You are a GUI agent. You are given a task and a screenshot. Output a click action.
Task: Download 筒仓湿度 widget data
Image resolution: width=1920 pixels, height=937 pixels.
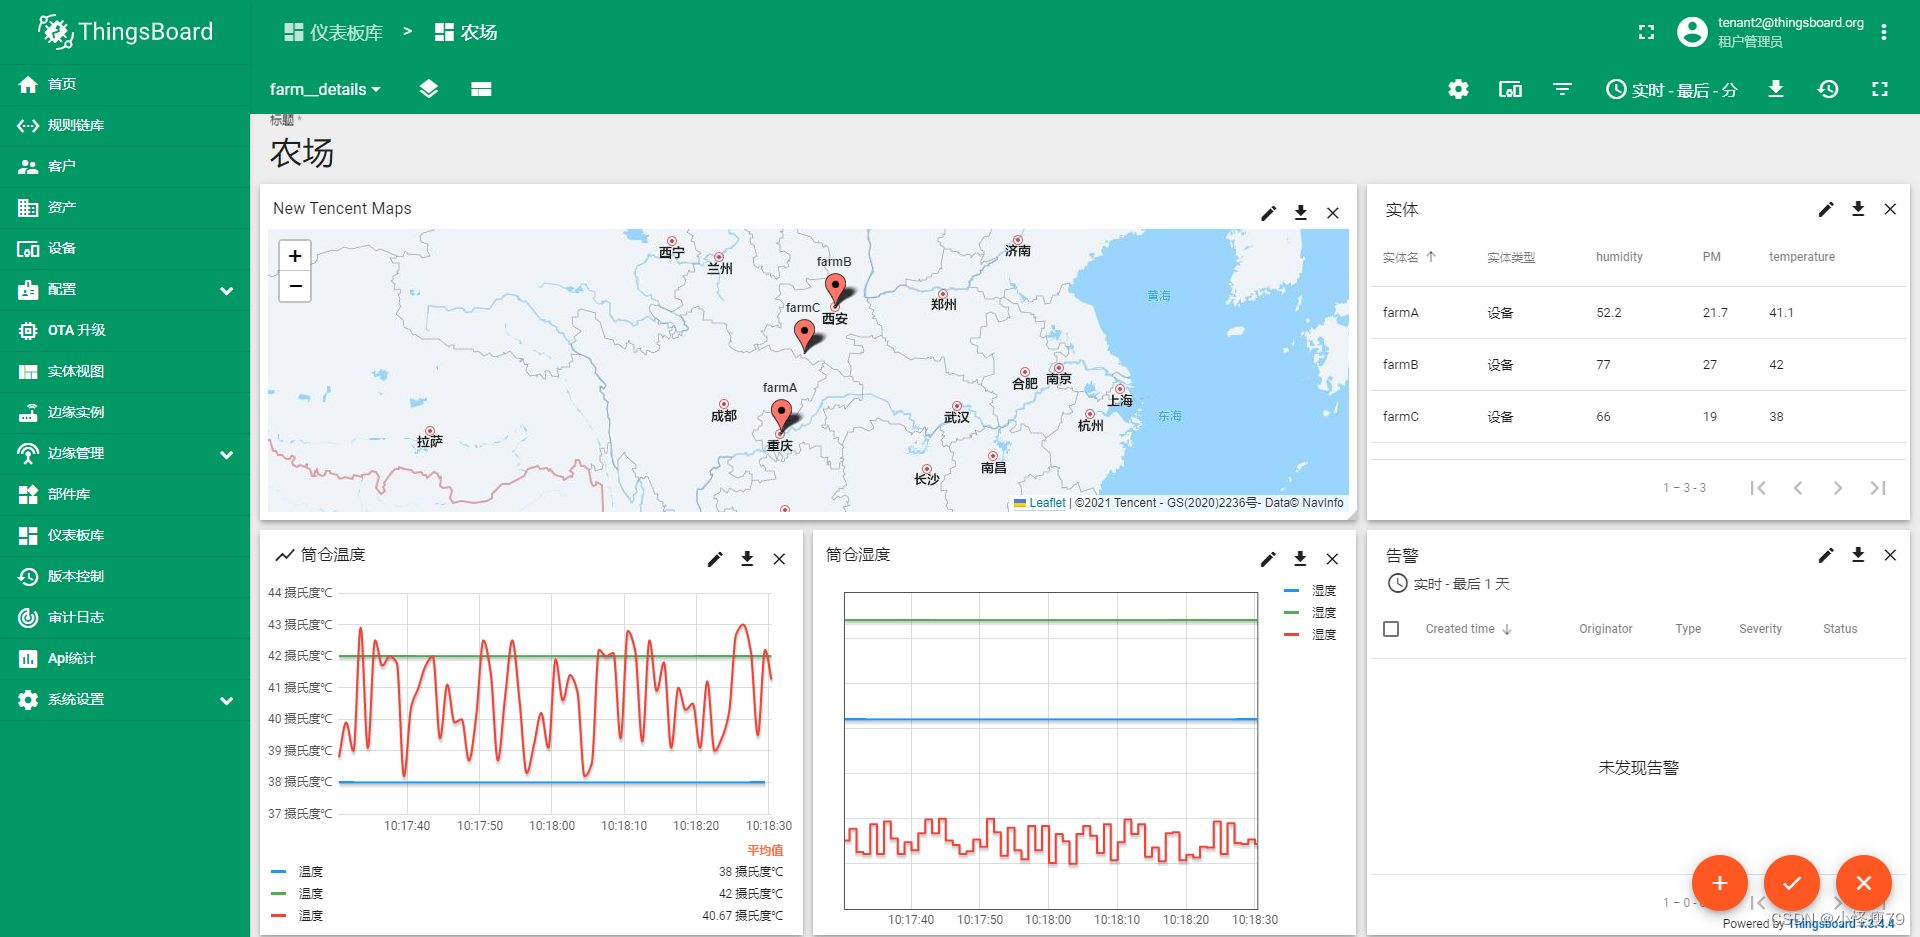point(1300,559)
